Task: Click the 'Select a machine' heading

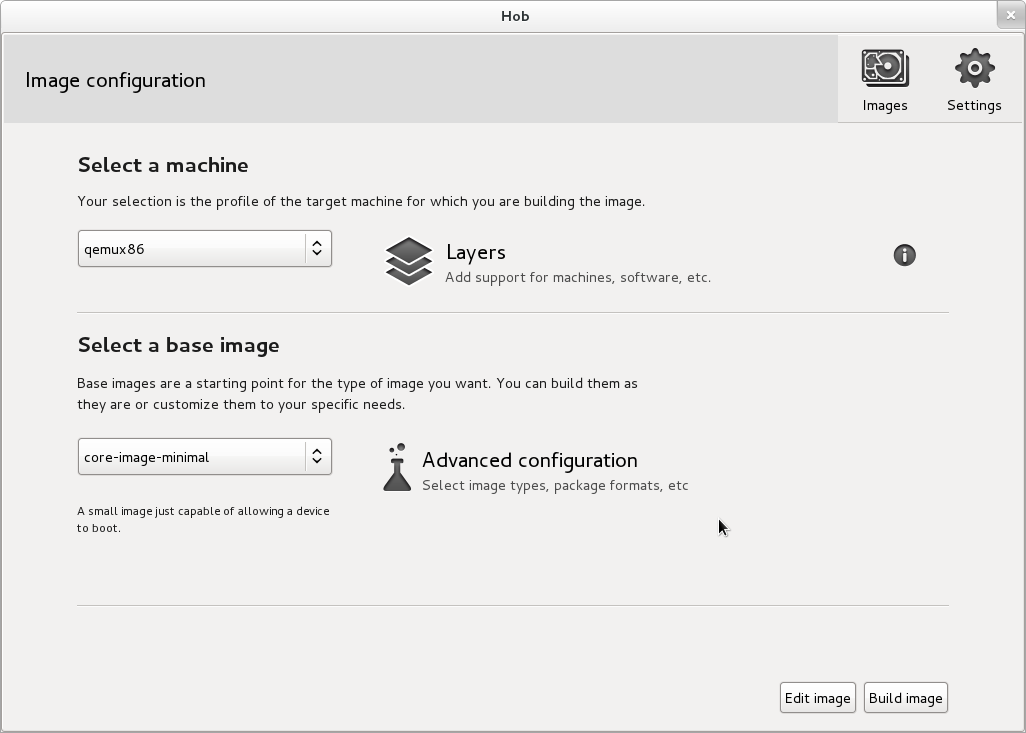Action: click(x=163, y=165)
